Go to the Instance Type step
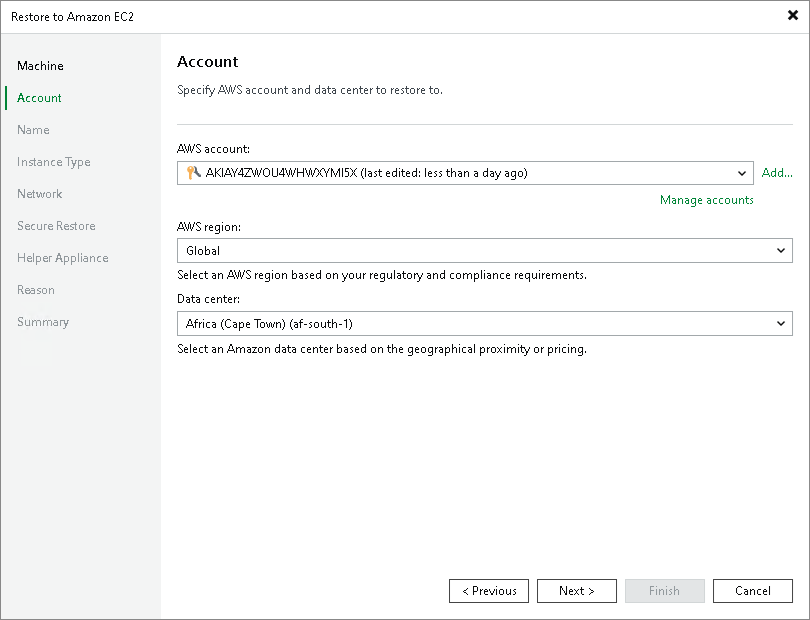 (53, 161)
